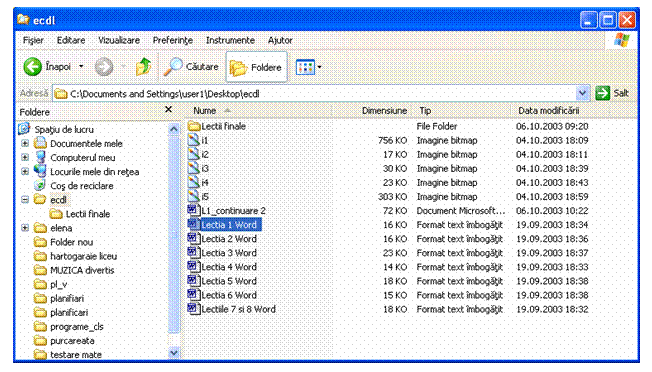Collapse the ecdl tree node

(25, 200)
